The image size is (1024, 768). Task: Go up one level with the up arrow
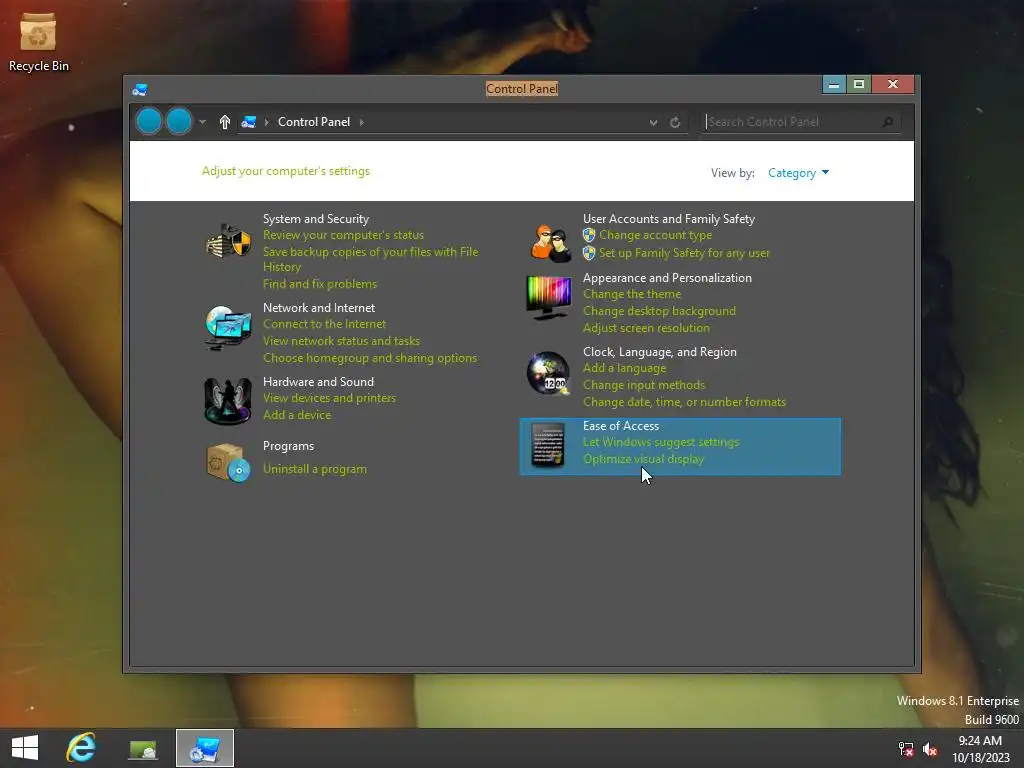[225, 122]
